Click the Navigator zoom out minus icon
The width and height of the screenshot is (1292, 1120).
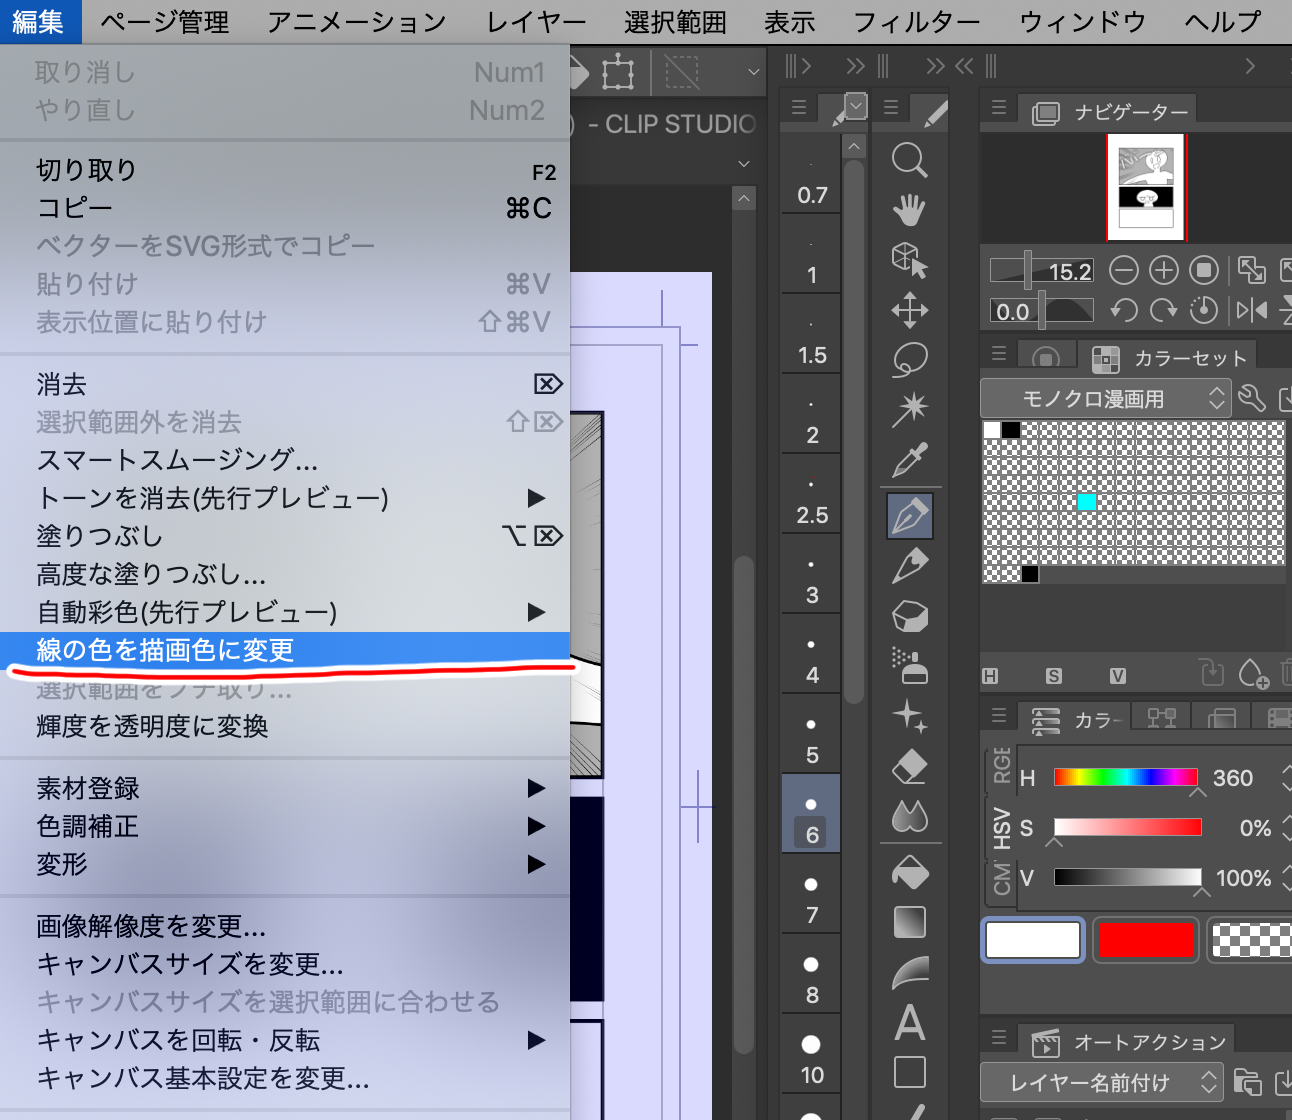tap(1124, 270)
